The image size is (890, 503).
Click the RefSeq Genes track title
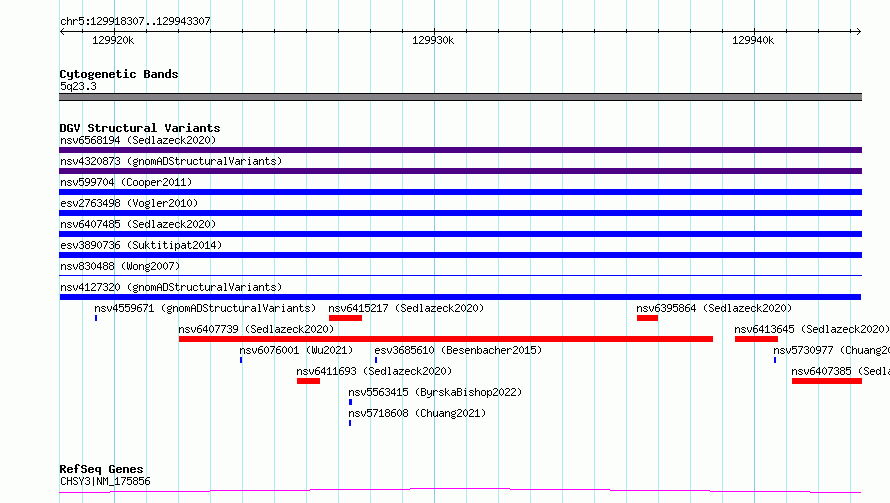pyautogui.click(x=101, y=469)
